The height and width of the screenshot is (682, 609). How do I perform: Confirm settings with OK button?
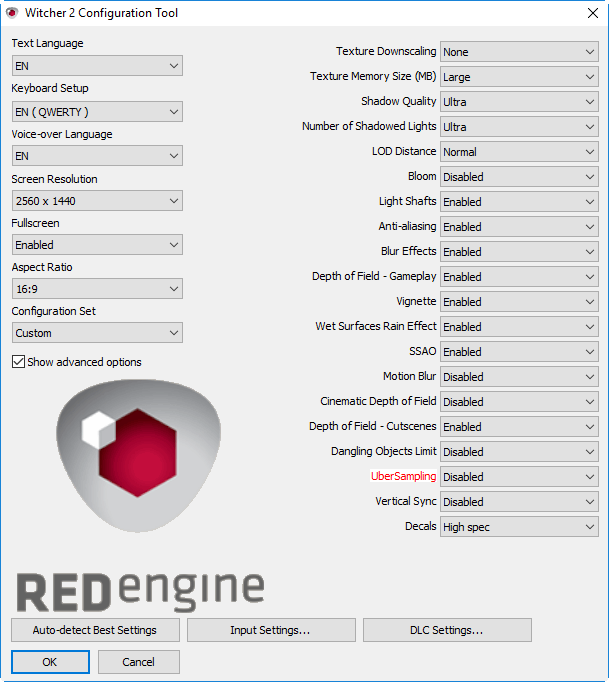[x=50, y=662]
